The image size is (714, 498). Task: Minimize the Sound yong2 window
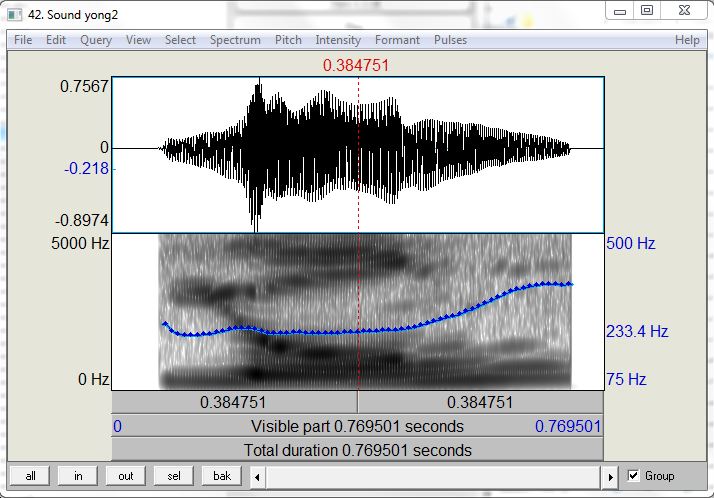pyautogui.click(x=620, y=11)
